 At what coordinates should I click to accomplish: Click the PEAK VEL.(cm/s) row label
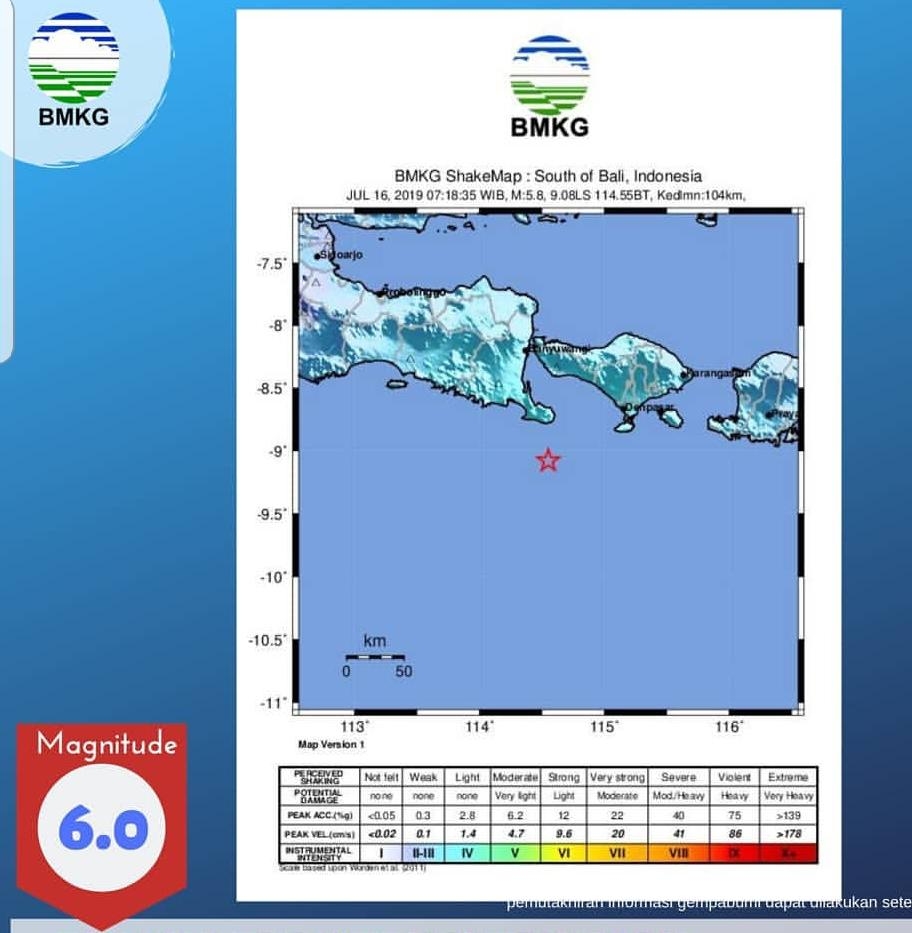[319, 834]
